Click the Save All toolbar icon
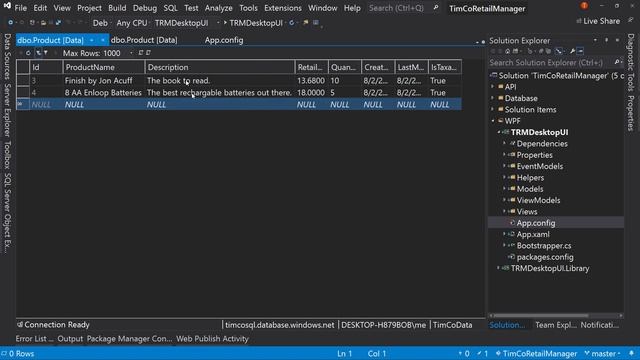640x360 pixels. (x=58, y=22)
